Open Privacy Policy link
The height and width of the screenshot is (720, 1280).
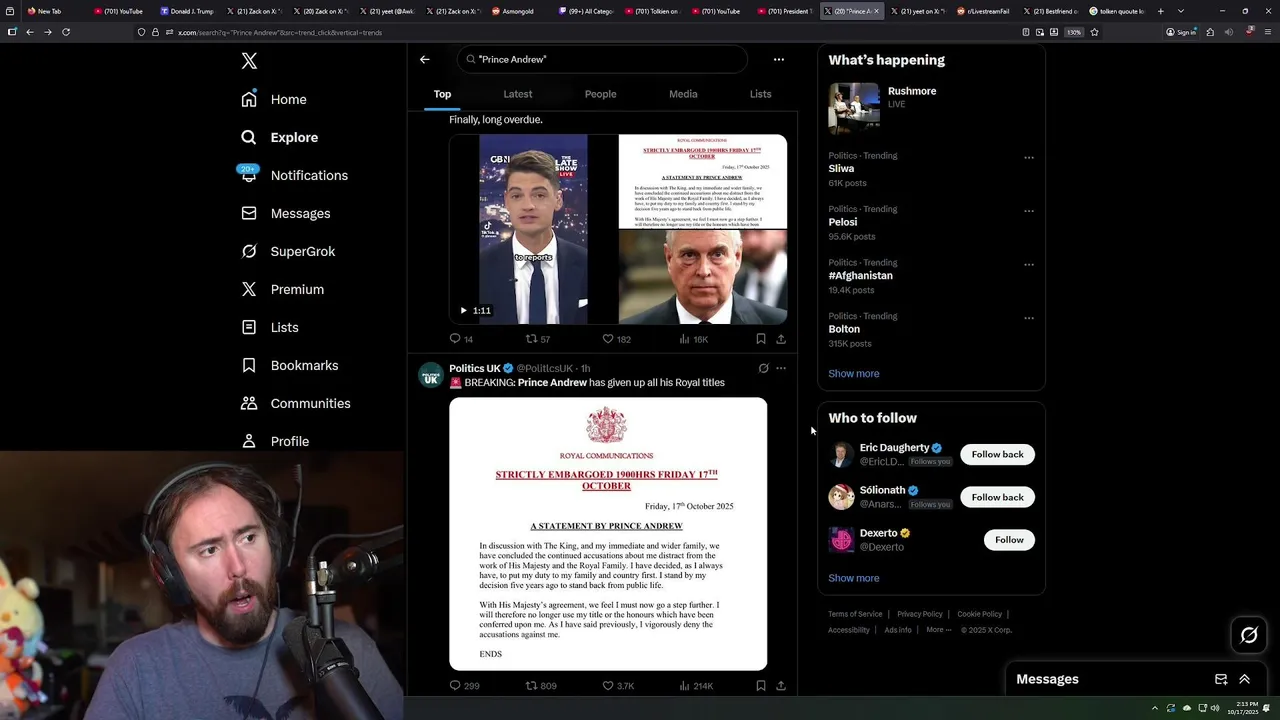pyautogui.click(x=919, y=614)
